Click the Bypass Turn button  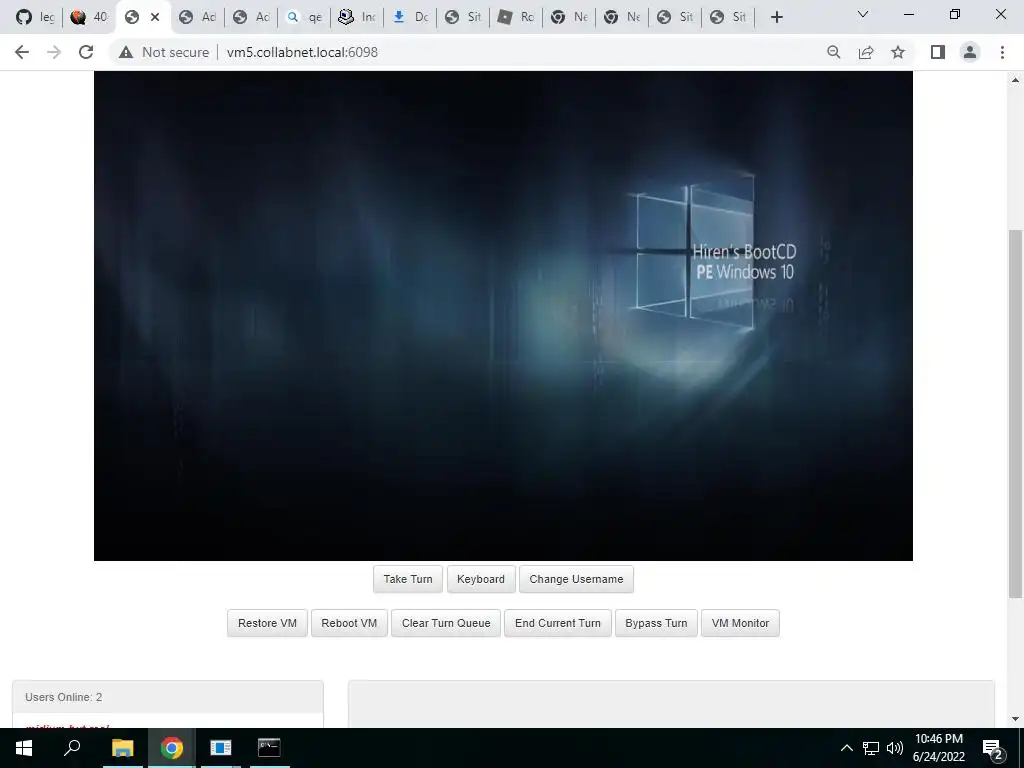(656, 623)
